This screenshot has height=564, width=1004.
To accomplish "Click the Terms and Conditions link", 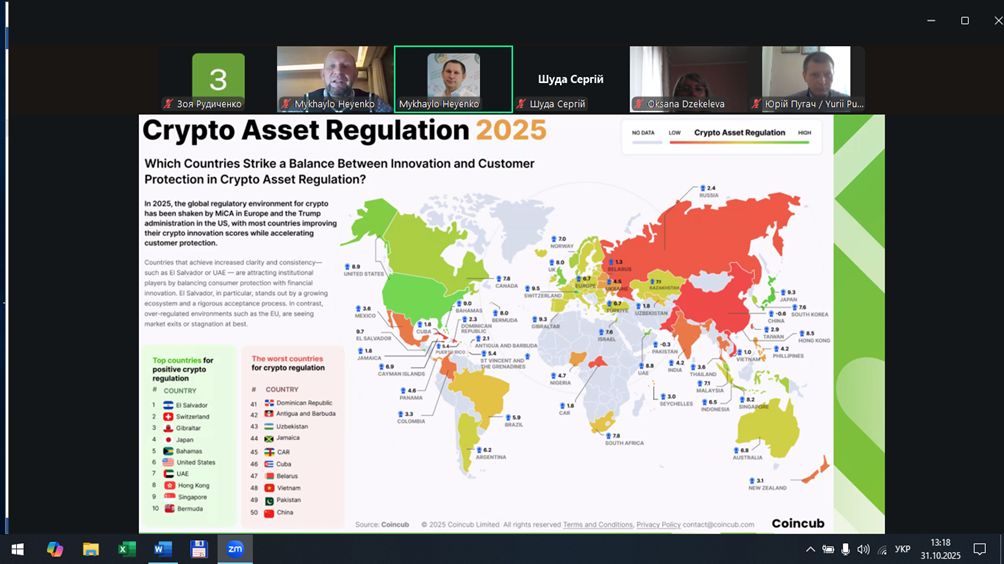I will click(x=597, y=524).
